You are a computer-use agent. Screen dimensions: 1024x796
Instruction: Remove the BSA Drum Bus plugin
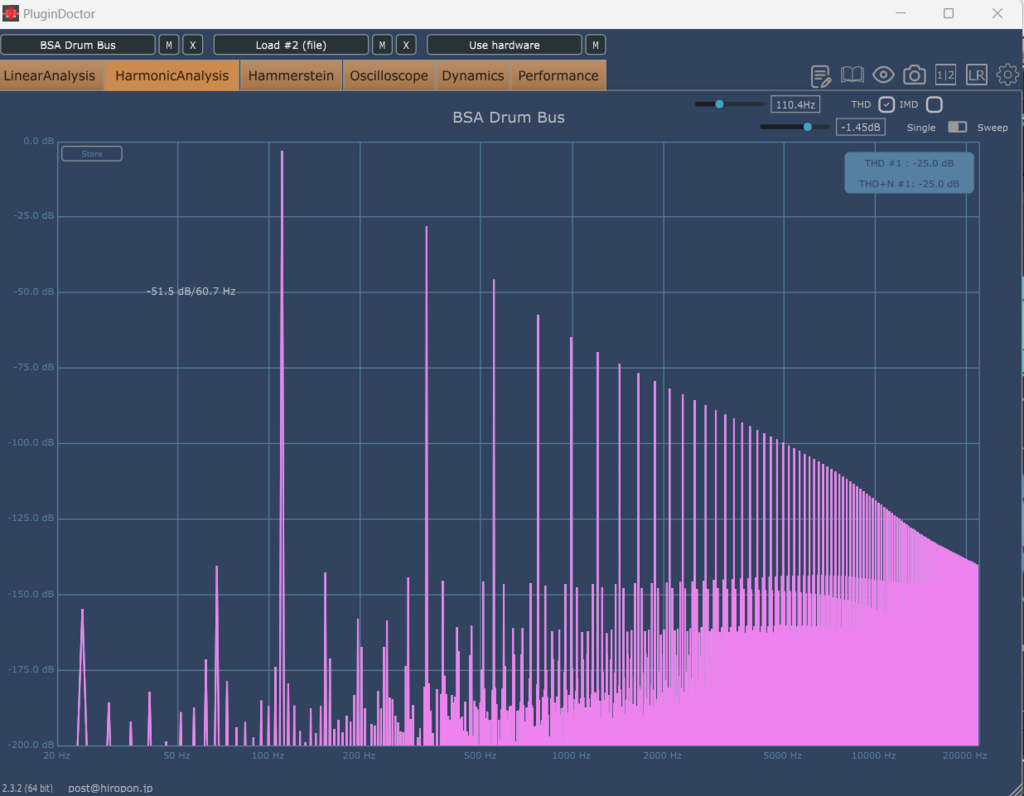[x=193, y=45]
